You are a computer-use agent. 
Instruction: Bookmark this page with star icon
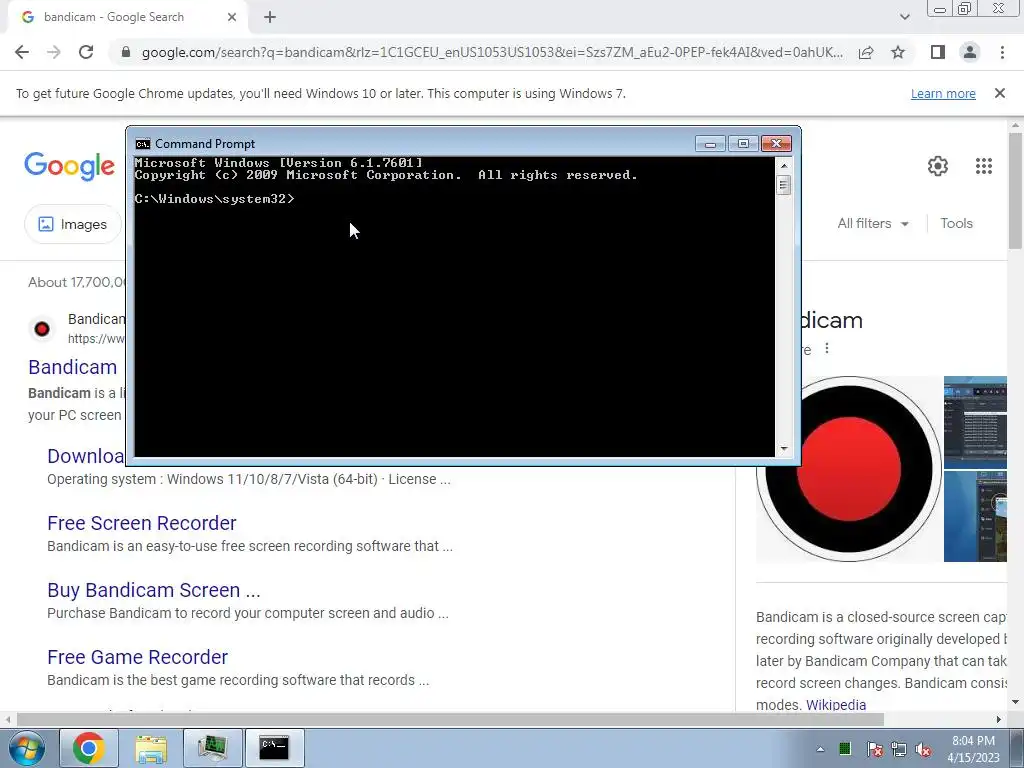coord(898,52)
